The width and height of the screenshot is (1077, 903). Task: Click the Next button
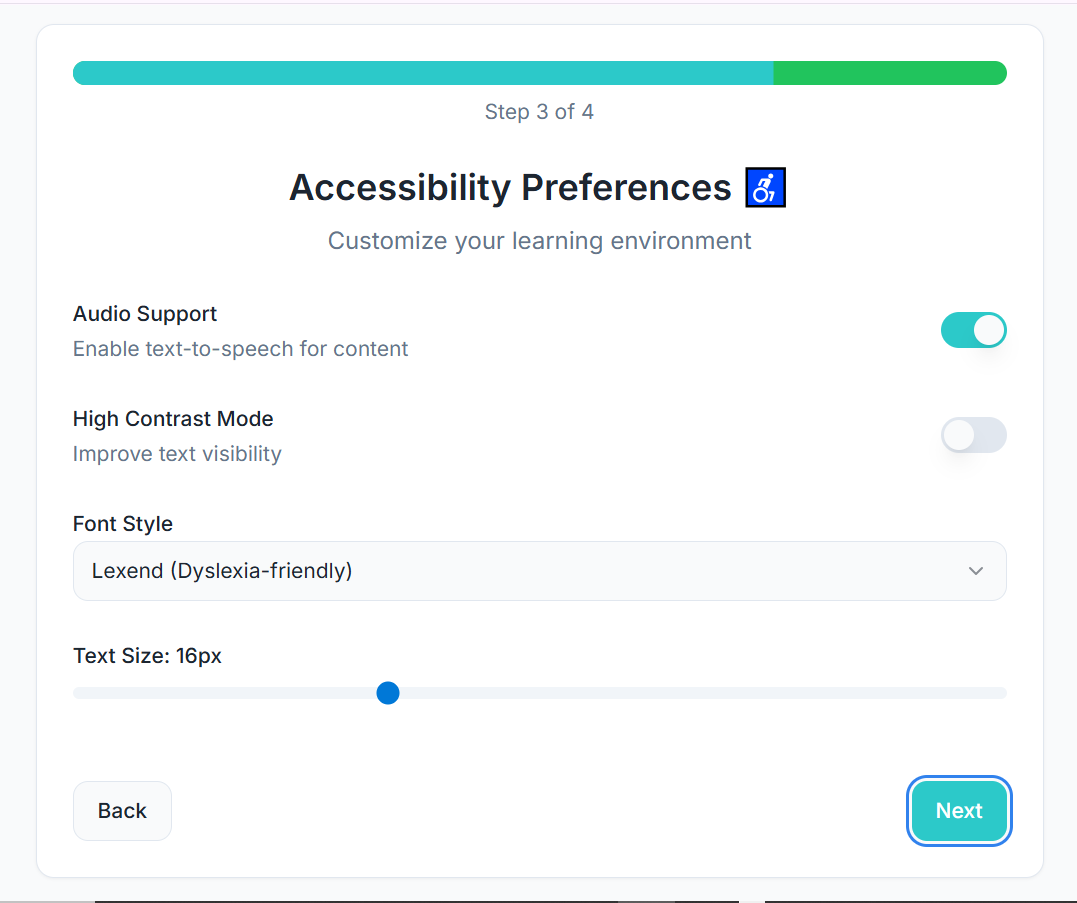coord(959,811)
